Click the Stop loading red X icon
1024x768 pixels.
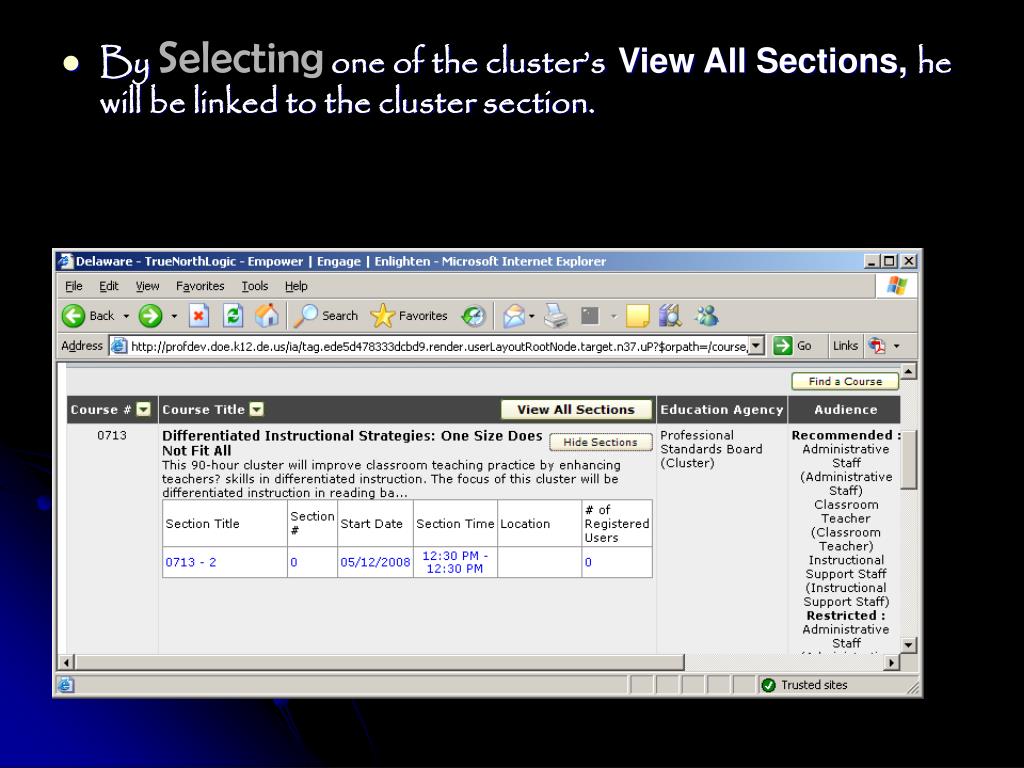pos(199,316)
